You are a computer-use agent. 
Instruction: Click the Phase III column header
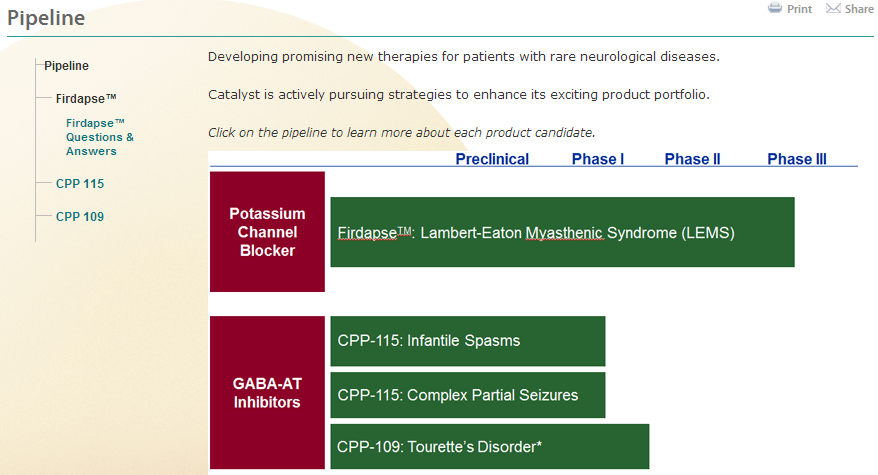coord(797,159)
